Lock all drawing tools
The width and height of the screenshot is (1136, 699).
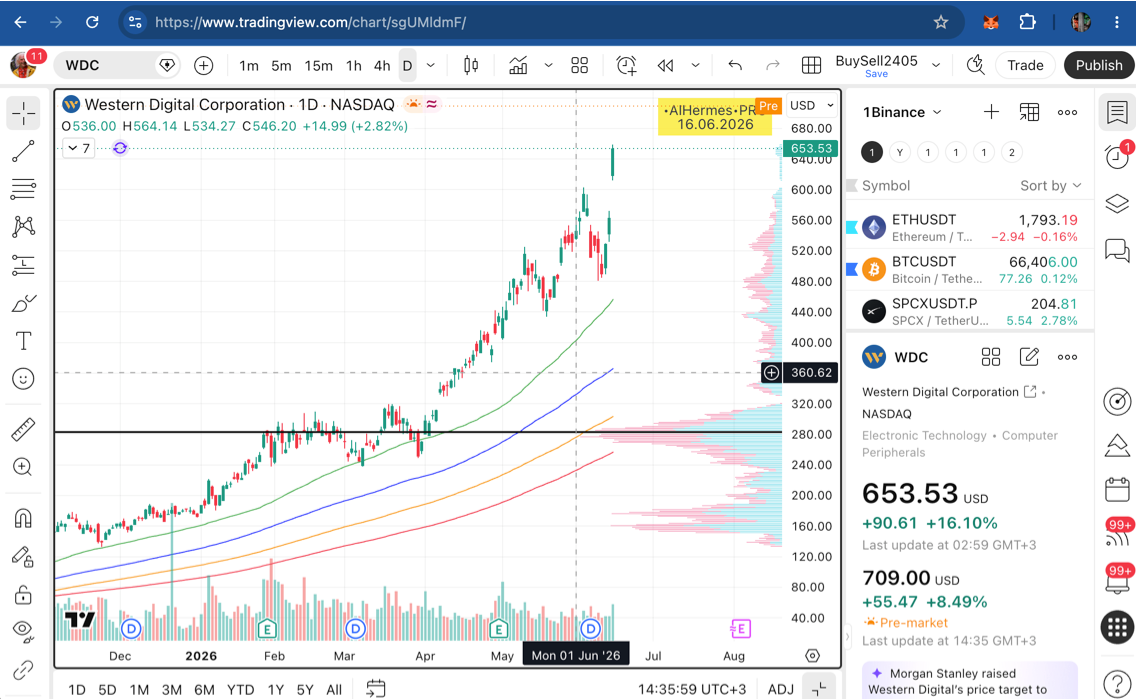(x=23, y=595)
